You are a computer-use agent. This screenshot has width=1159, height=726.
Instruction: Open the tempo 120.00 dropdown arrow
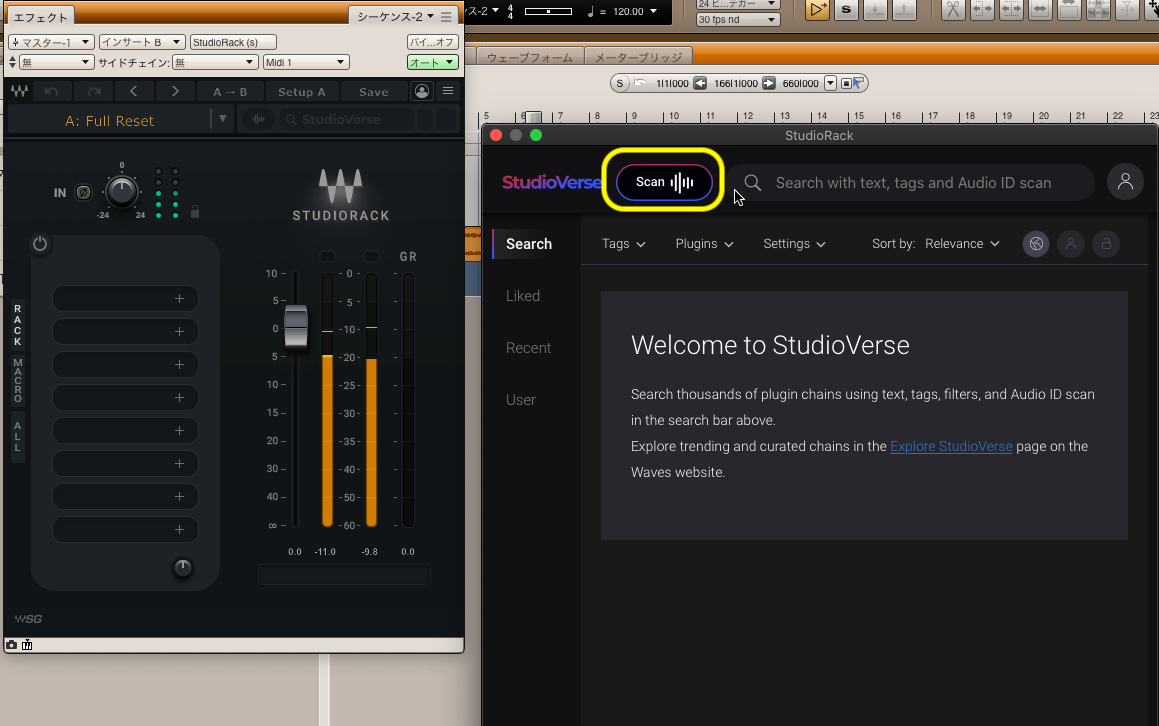click(653, 11)
